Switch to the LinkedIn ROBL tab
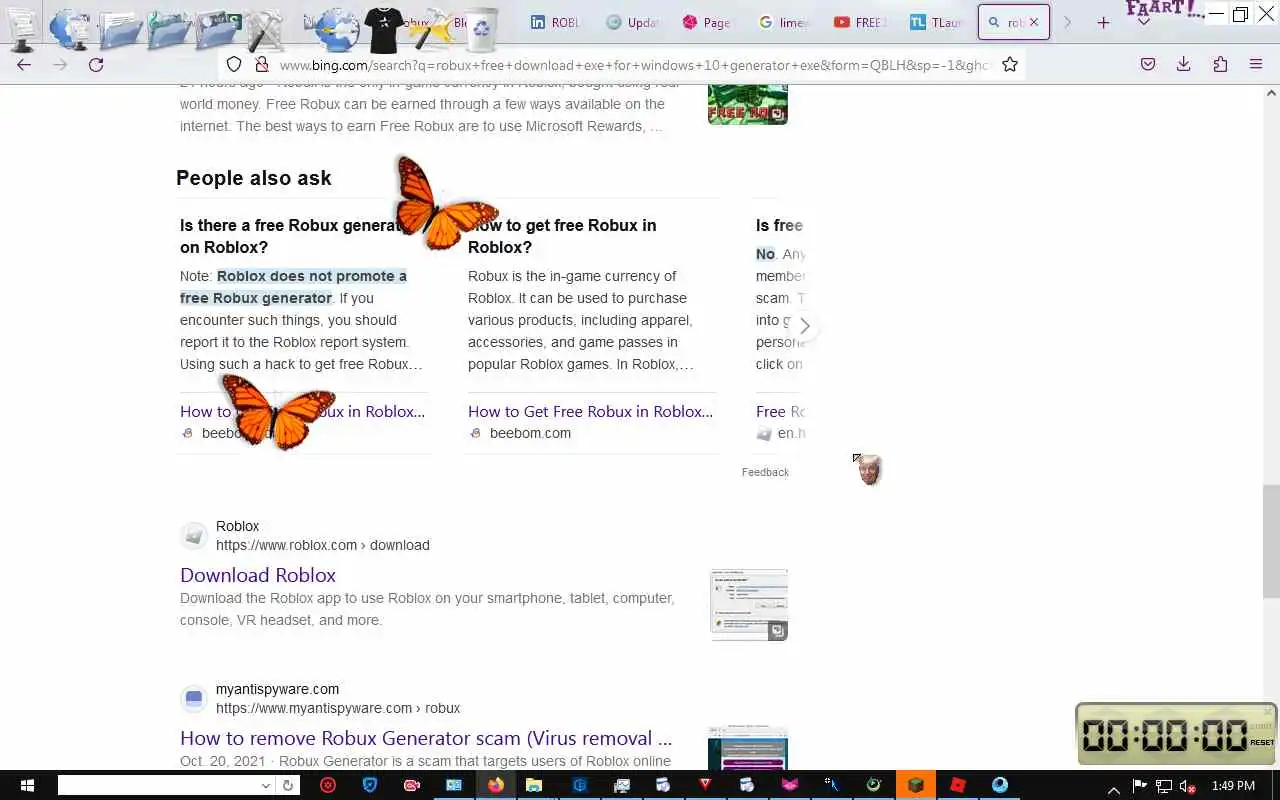 point(555,22)
